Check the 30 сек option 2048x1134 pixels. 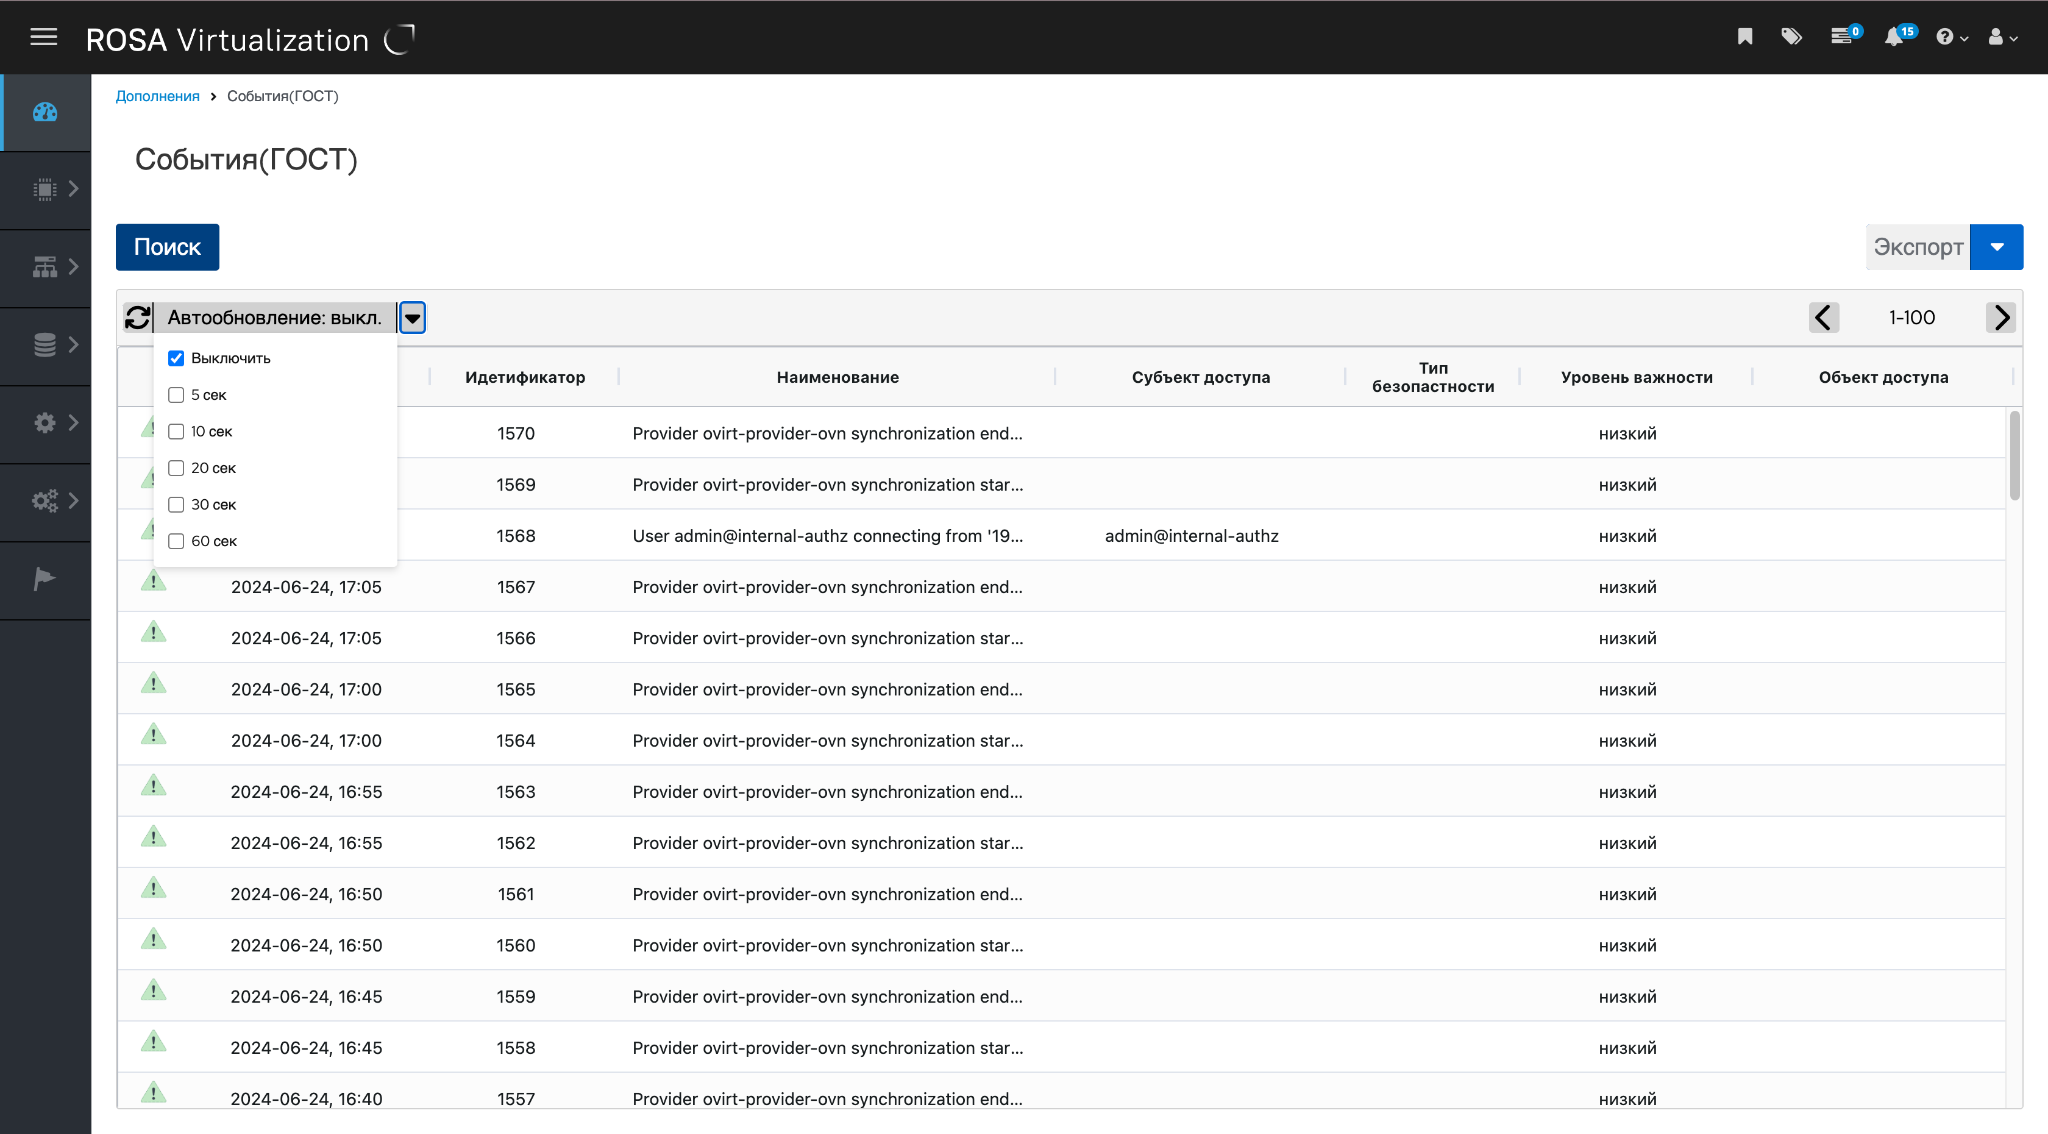point(176,505)
